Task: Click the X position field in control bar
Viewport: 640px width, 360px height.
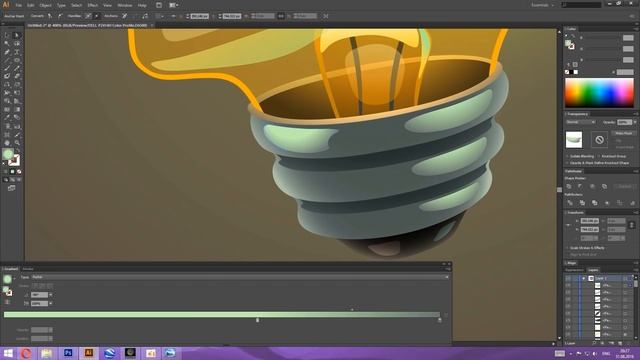Action: click(x=200, y=16)
